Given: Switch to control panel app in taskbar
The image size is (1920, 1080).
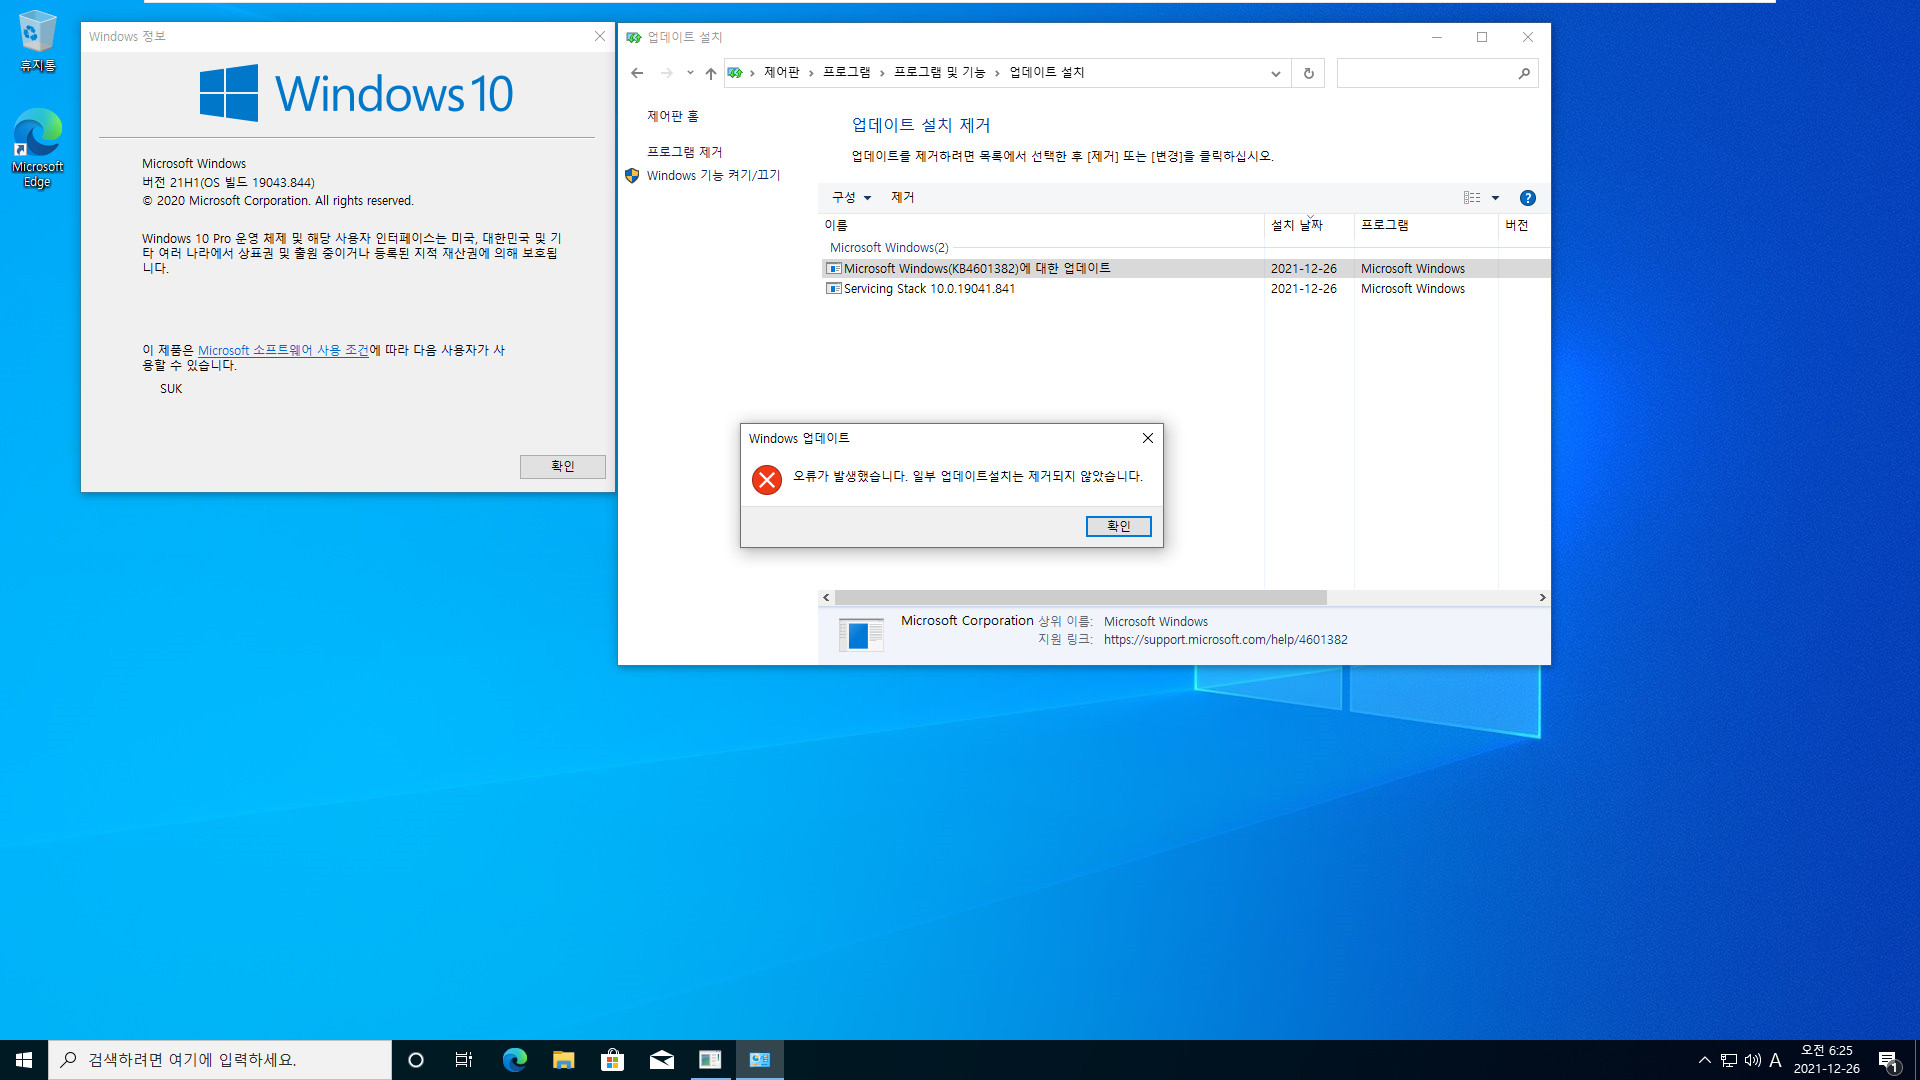Looking at the screenshot, I should click(x=759, y=1060).
